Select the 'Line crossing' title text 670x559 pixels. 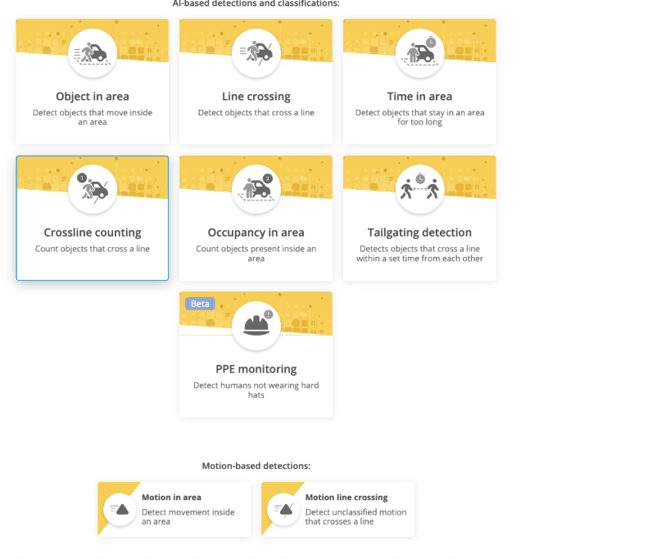pos(256,97)
